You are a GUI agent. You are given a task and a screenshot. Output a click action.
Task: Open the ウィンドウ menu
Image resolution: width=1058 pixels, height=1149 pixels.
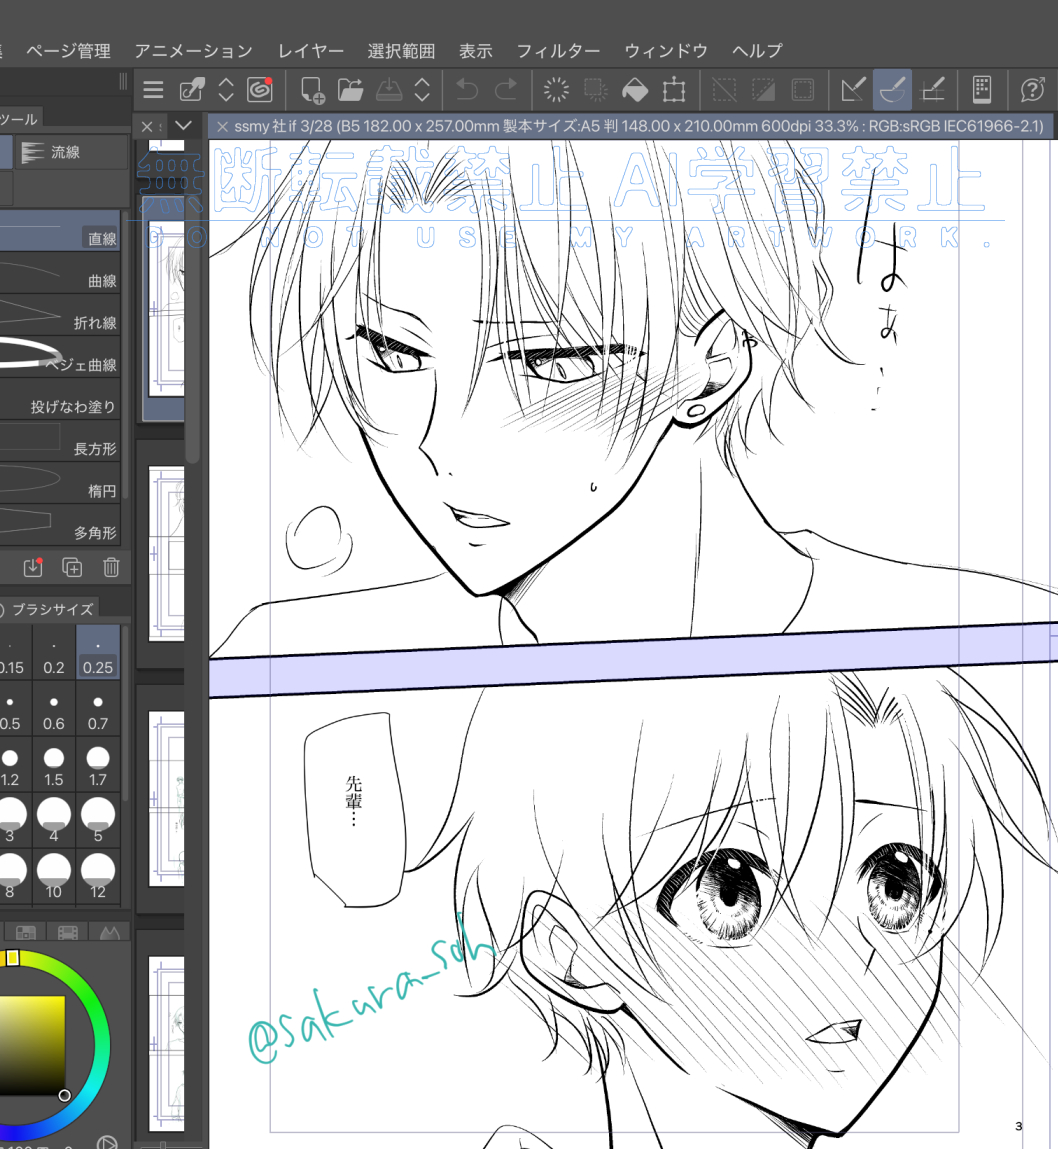(666, 51)
